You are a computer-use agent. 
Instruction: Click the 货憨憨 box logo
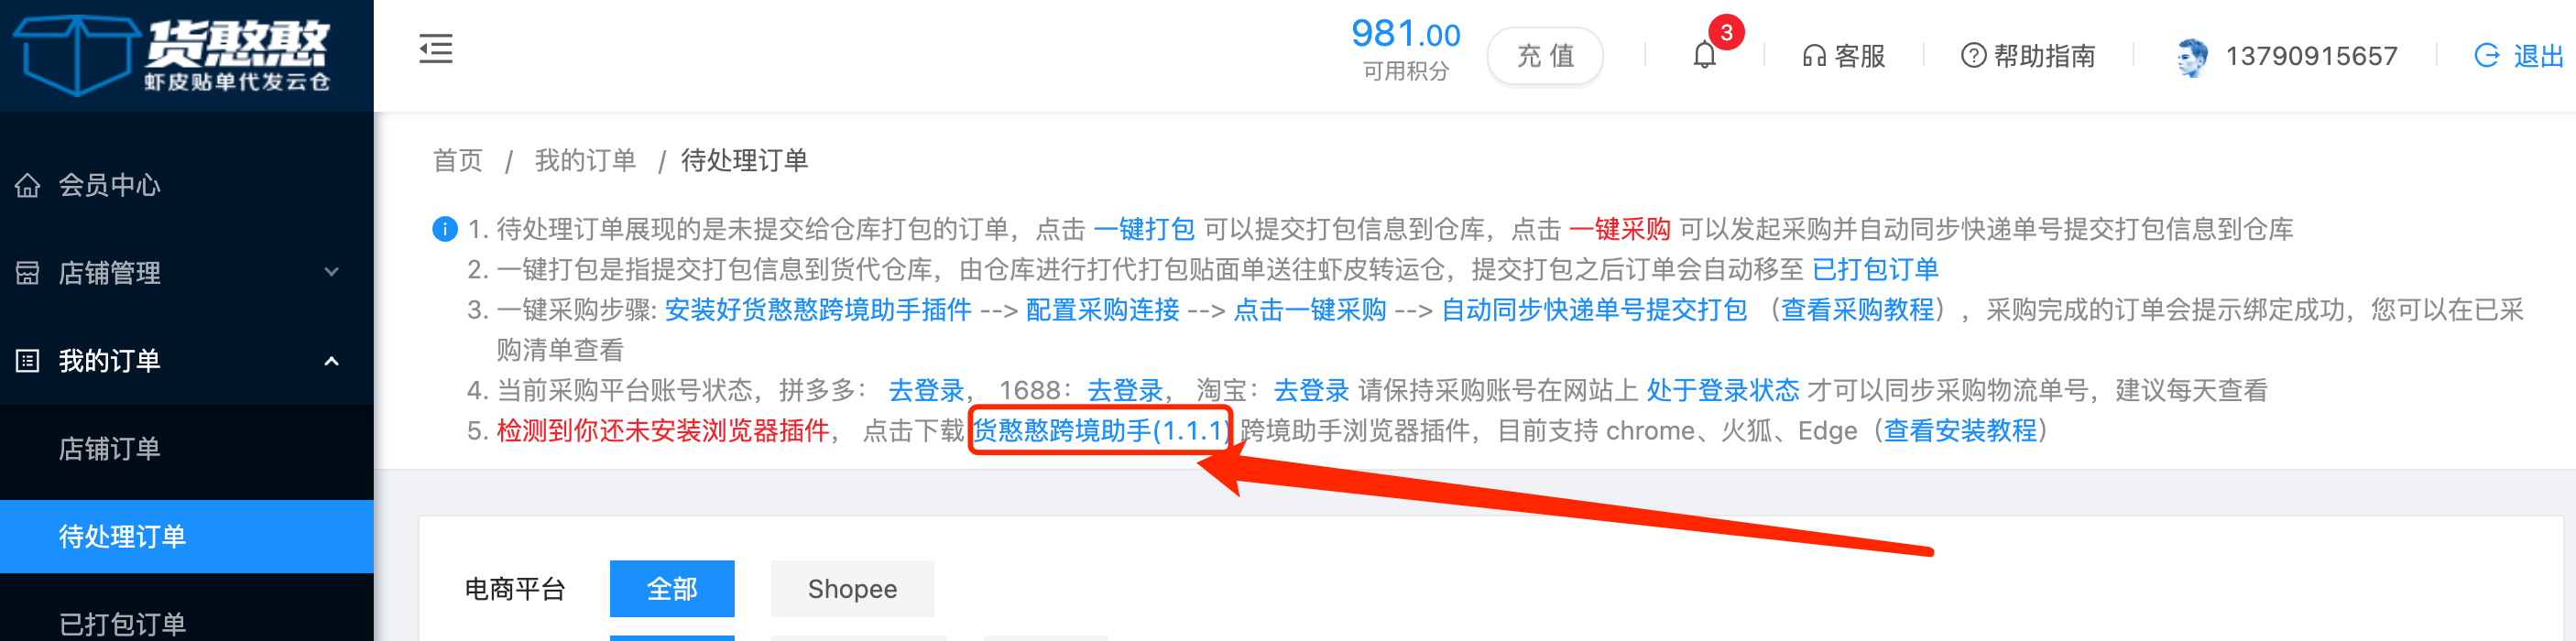(75, 55)
